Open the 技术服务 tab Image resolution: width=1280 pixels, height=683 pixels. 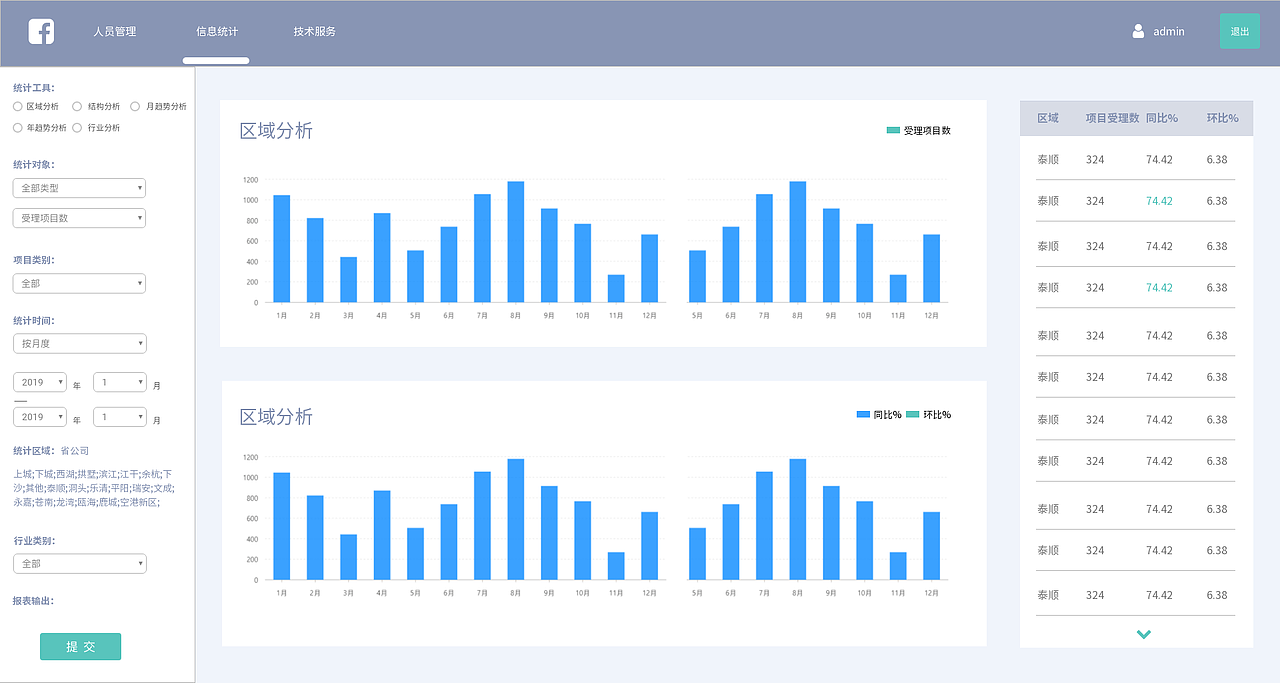click(315, 32)
